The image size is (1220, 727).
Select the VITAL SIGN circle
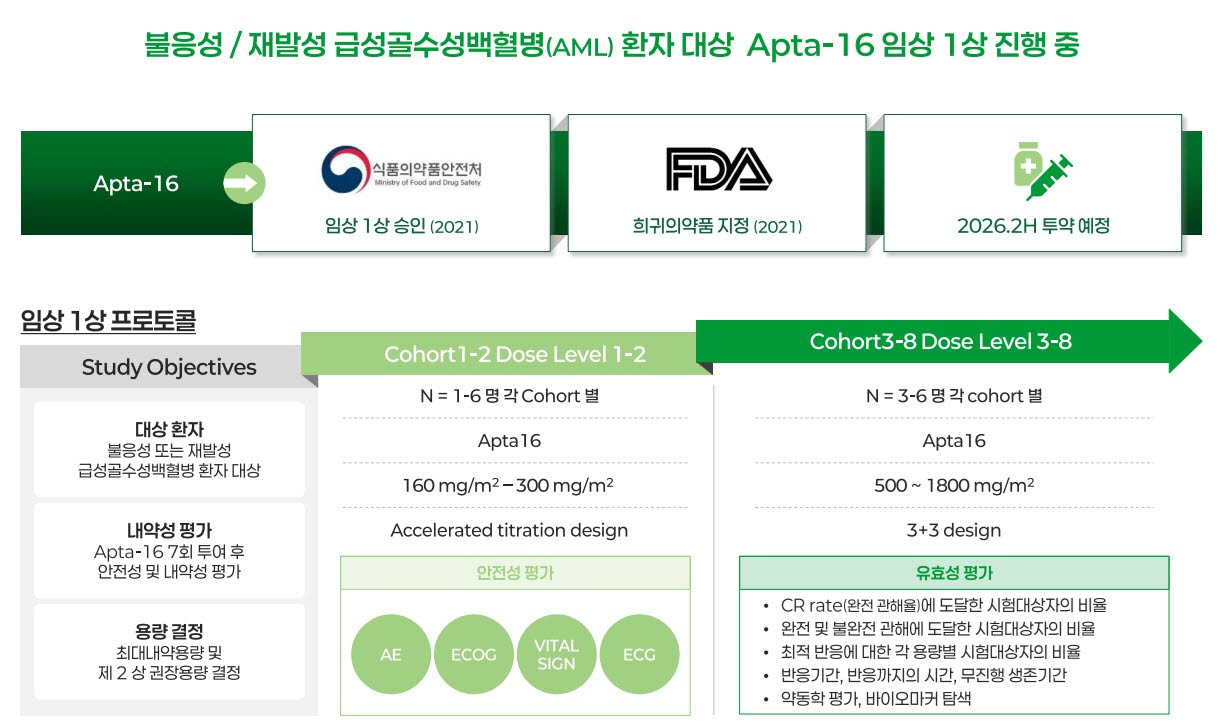(557, 655)
